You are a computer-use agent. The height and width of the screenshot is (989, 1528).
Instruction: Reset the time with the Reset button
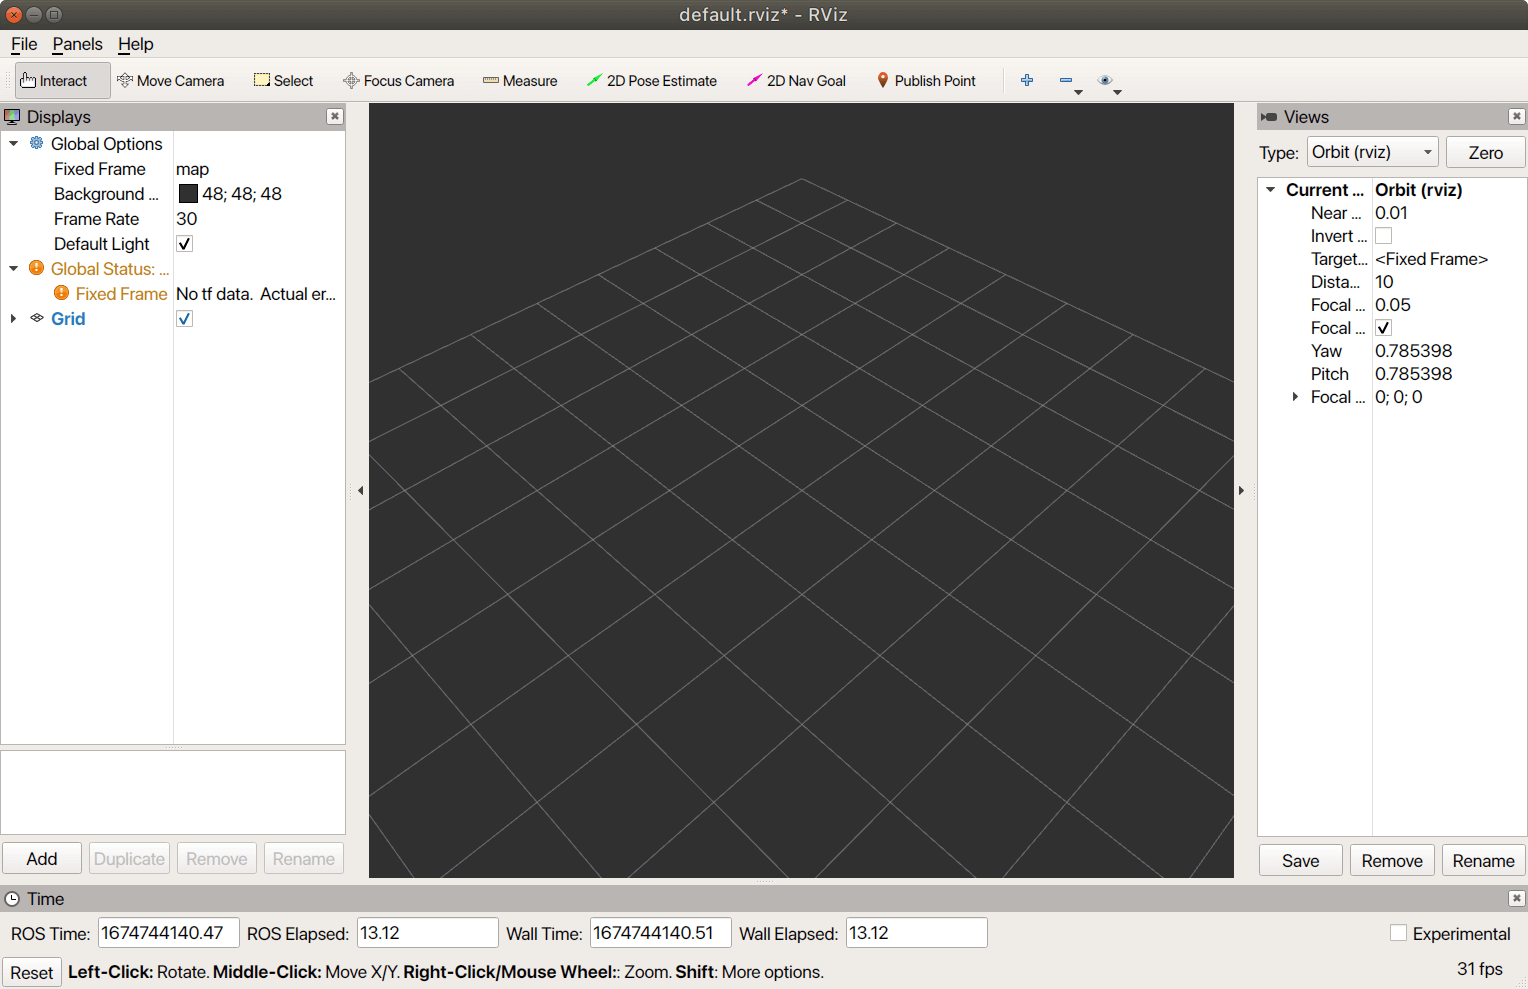(32, 972)
